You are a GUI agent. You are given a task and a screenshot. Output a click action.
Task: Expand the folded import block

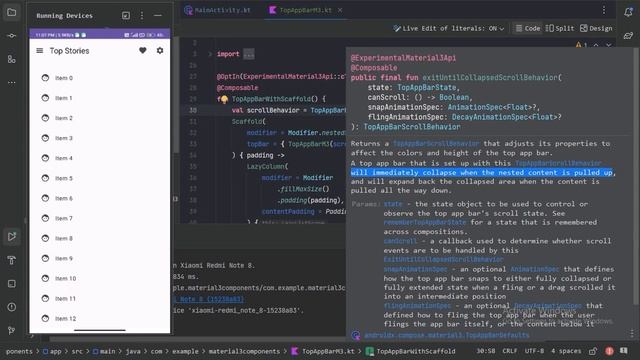click(210, 54)
